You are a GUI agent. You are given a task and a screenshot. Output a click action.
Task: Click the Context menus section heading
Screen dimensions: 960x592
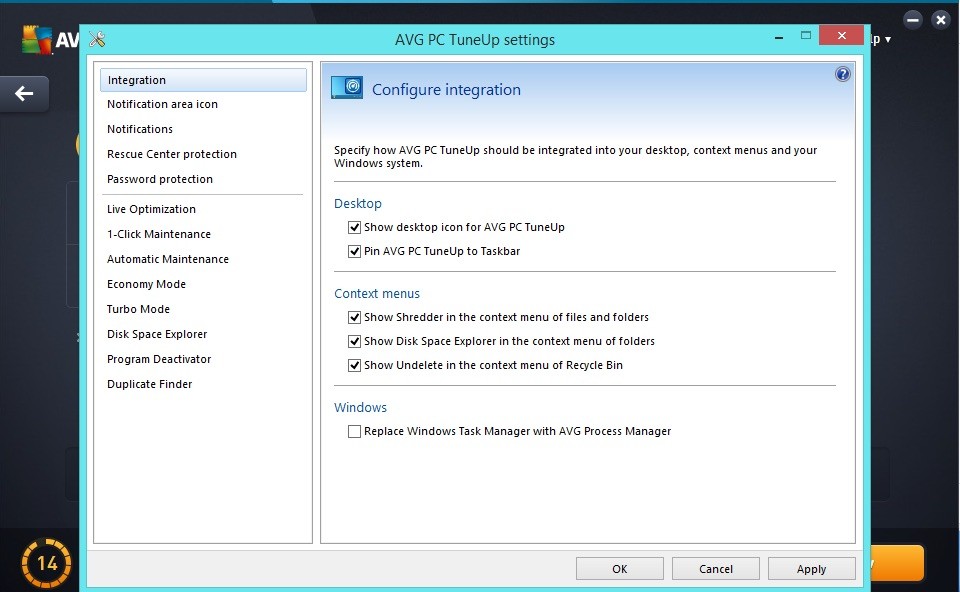(x=377, y=293)
